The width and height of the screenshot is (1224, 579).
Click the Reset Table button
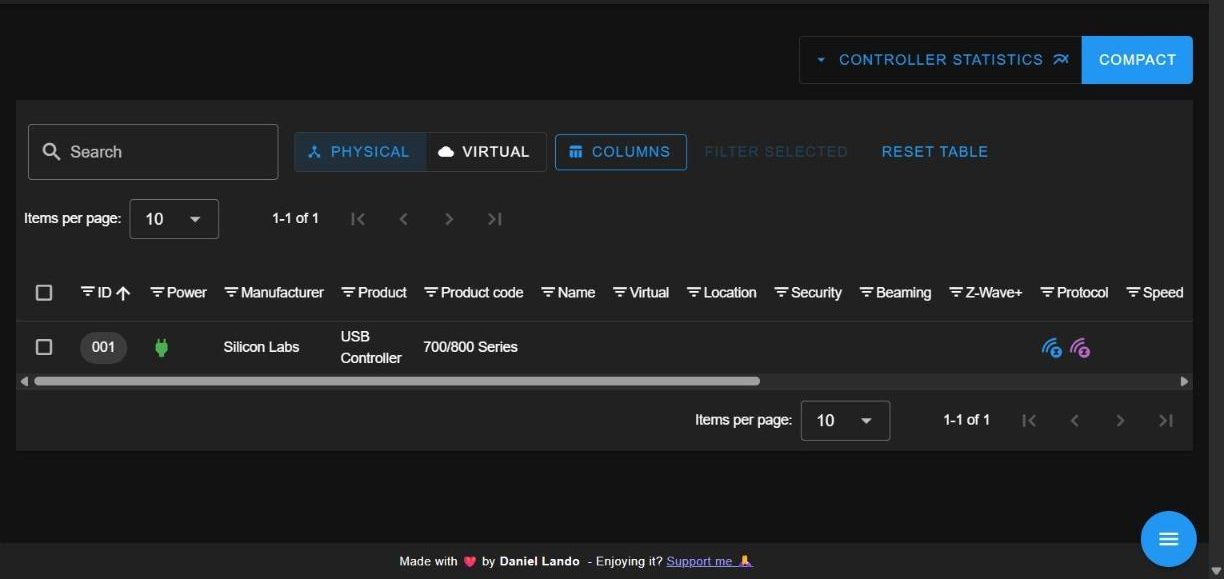935,152
